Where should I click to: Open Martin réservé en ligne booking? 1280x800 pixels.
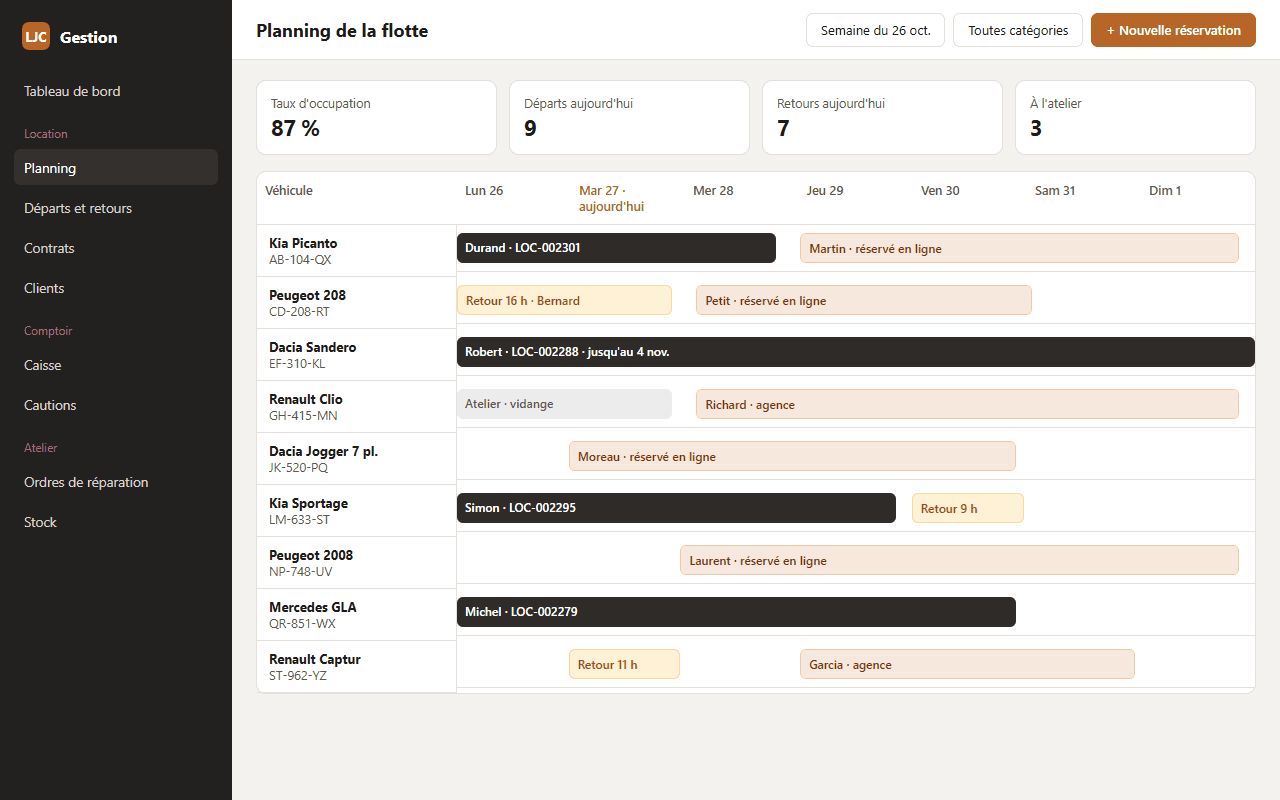pos(1019,248)
